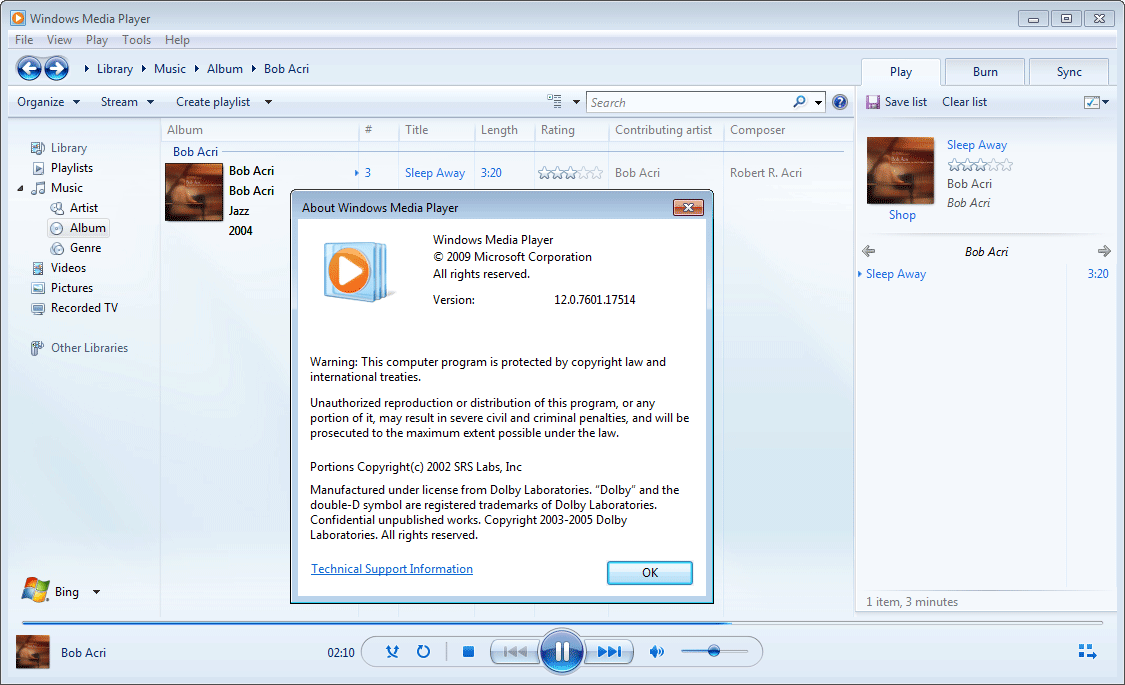Open the View menu
Image resolution: width=1125 pixels, height=685 pixels.
[x=59, y=40]
